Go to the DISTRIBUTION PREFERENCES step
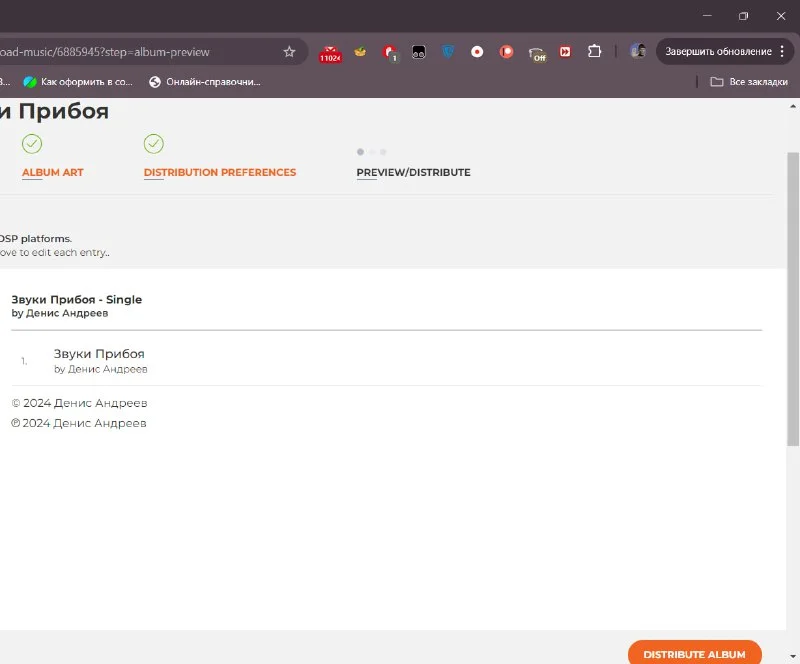Screen dimensions: 800x664 pos(220,172)
